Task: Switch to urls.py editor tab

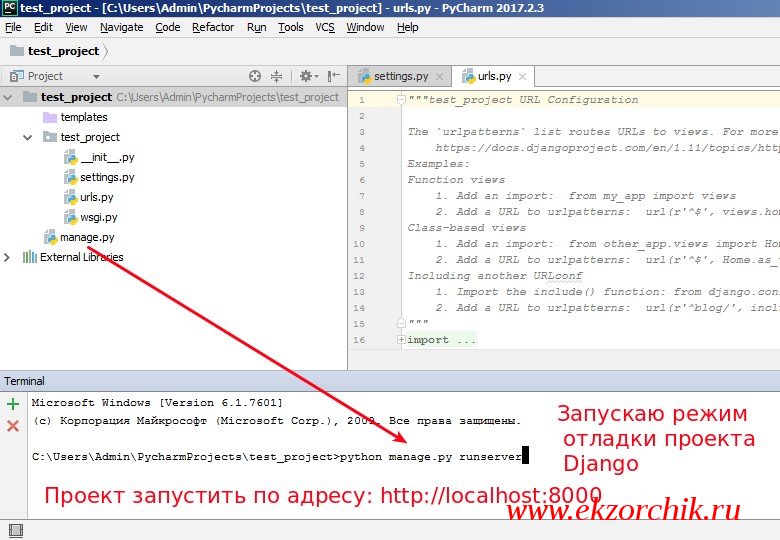Action: click(x=494, y=76)
